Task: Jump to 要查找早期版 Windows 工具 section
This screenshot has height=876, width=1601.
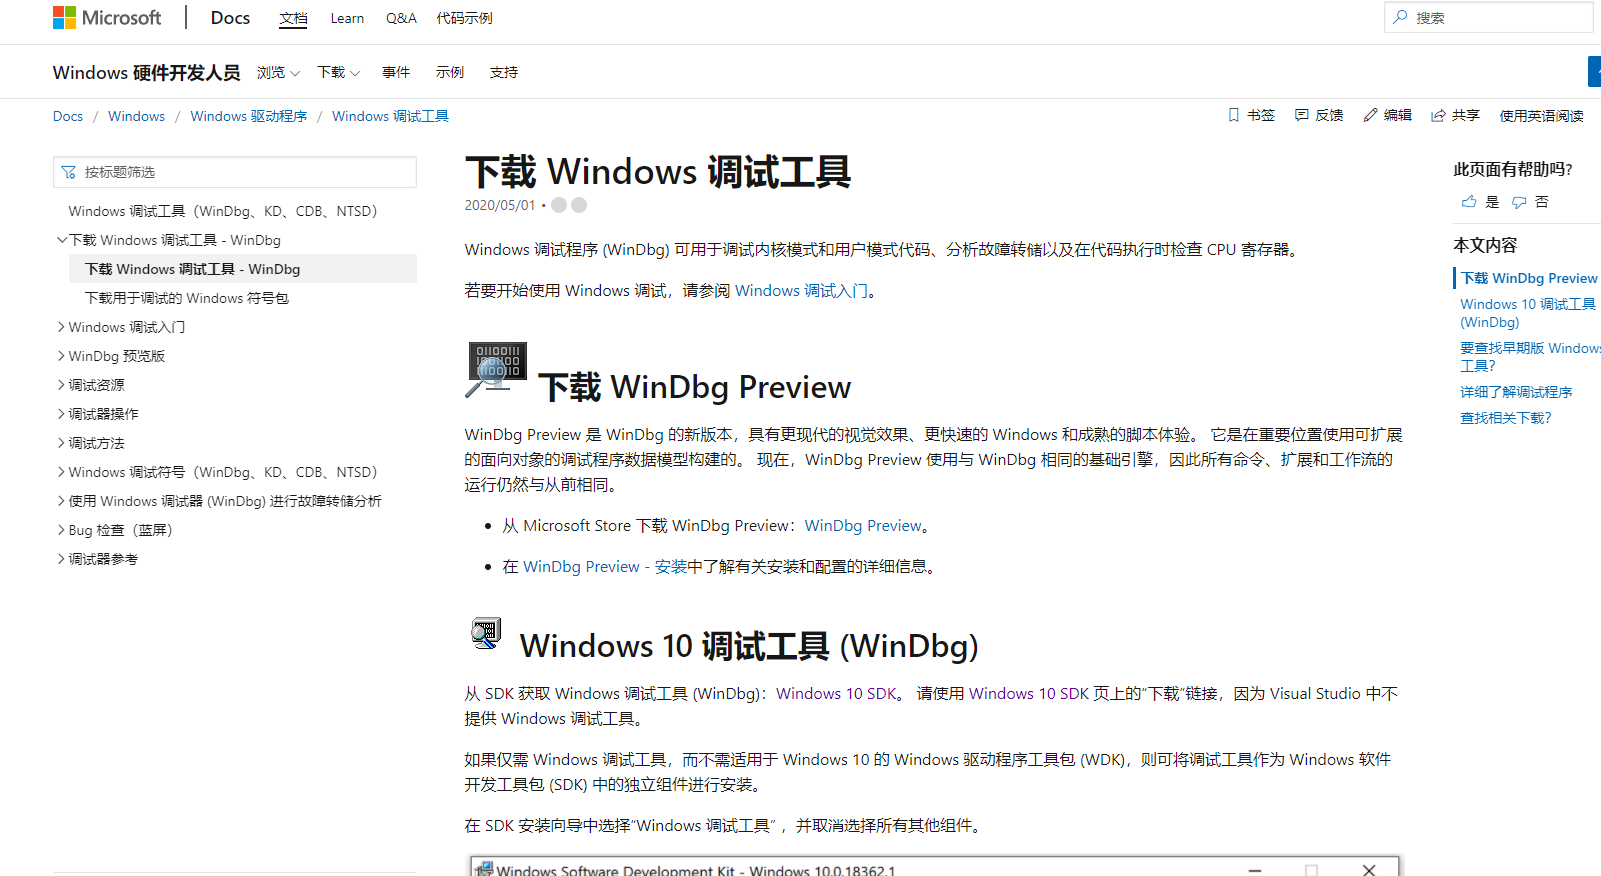Action: [x=1530, y=357]
